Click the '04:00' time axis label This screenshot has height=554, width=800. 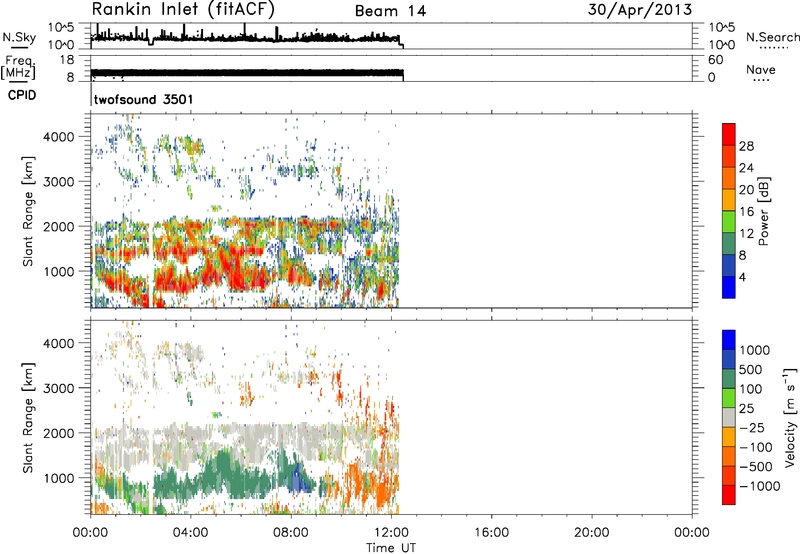click(x=190, y=533)
